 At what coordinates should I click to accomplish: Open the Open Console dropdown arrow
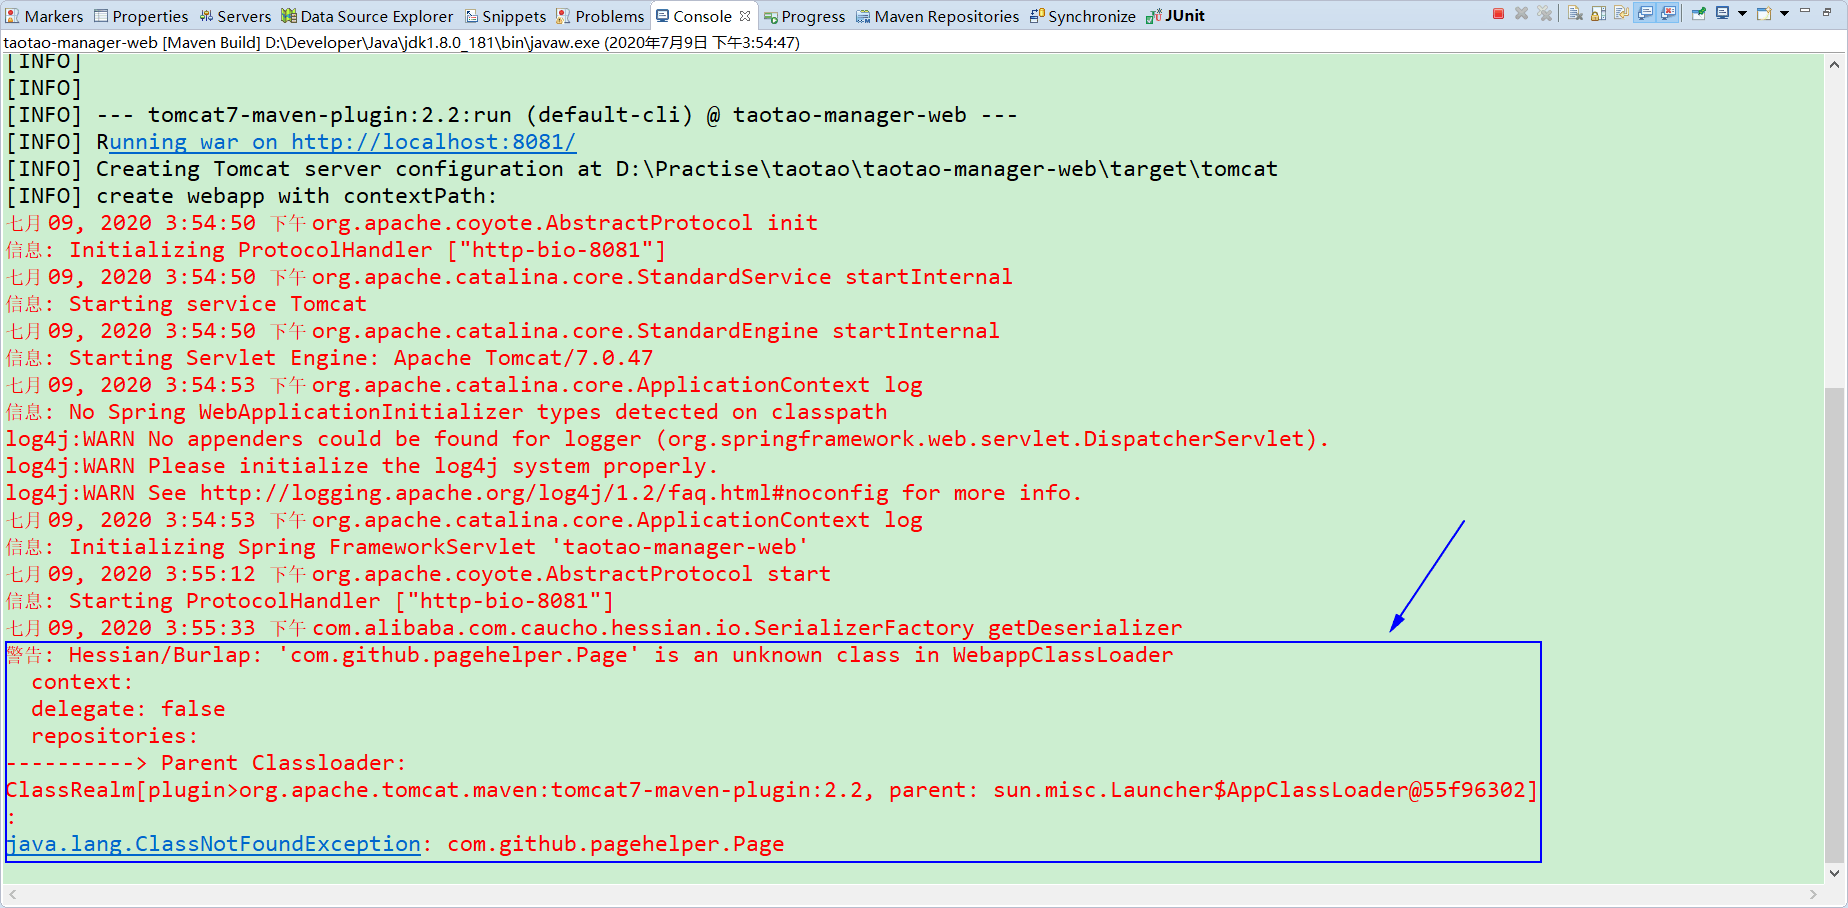click(x=1784, y=14)
